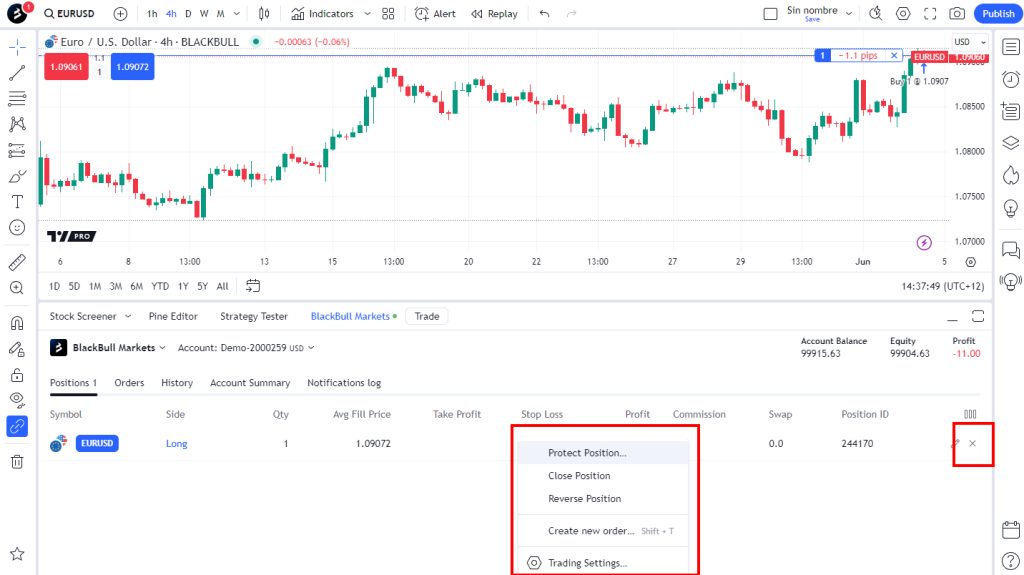Screen dimensions: 1024x575
Task: Set chart range to 1Y
Action: pyautogui.click(x=184, y=286)
